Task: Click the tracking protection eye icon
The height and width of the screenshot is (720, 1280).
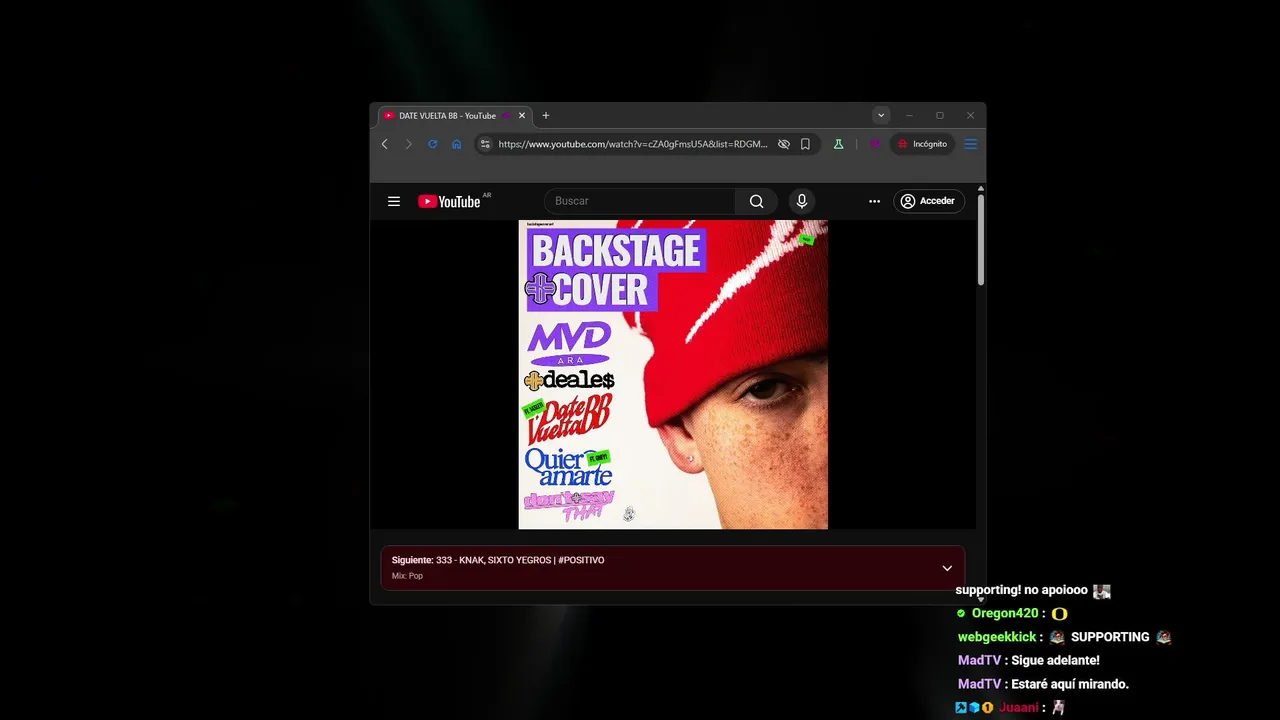Action: 784,144
